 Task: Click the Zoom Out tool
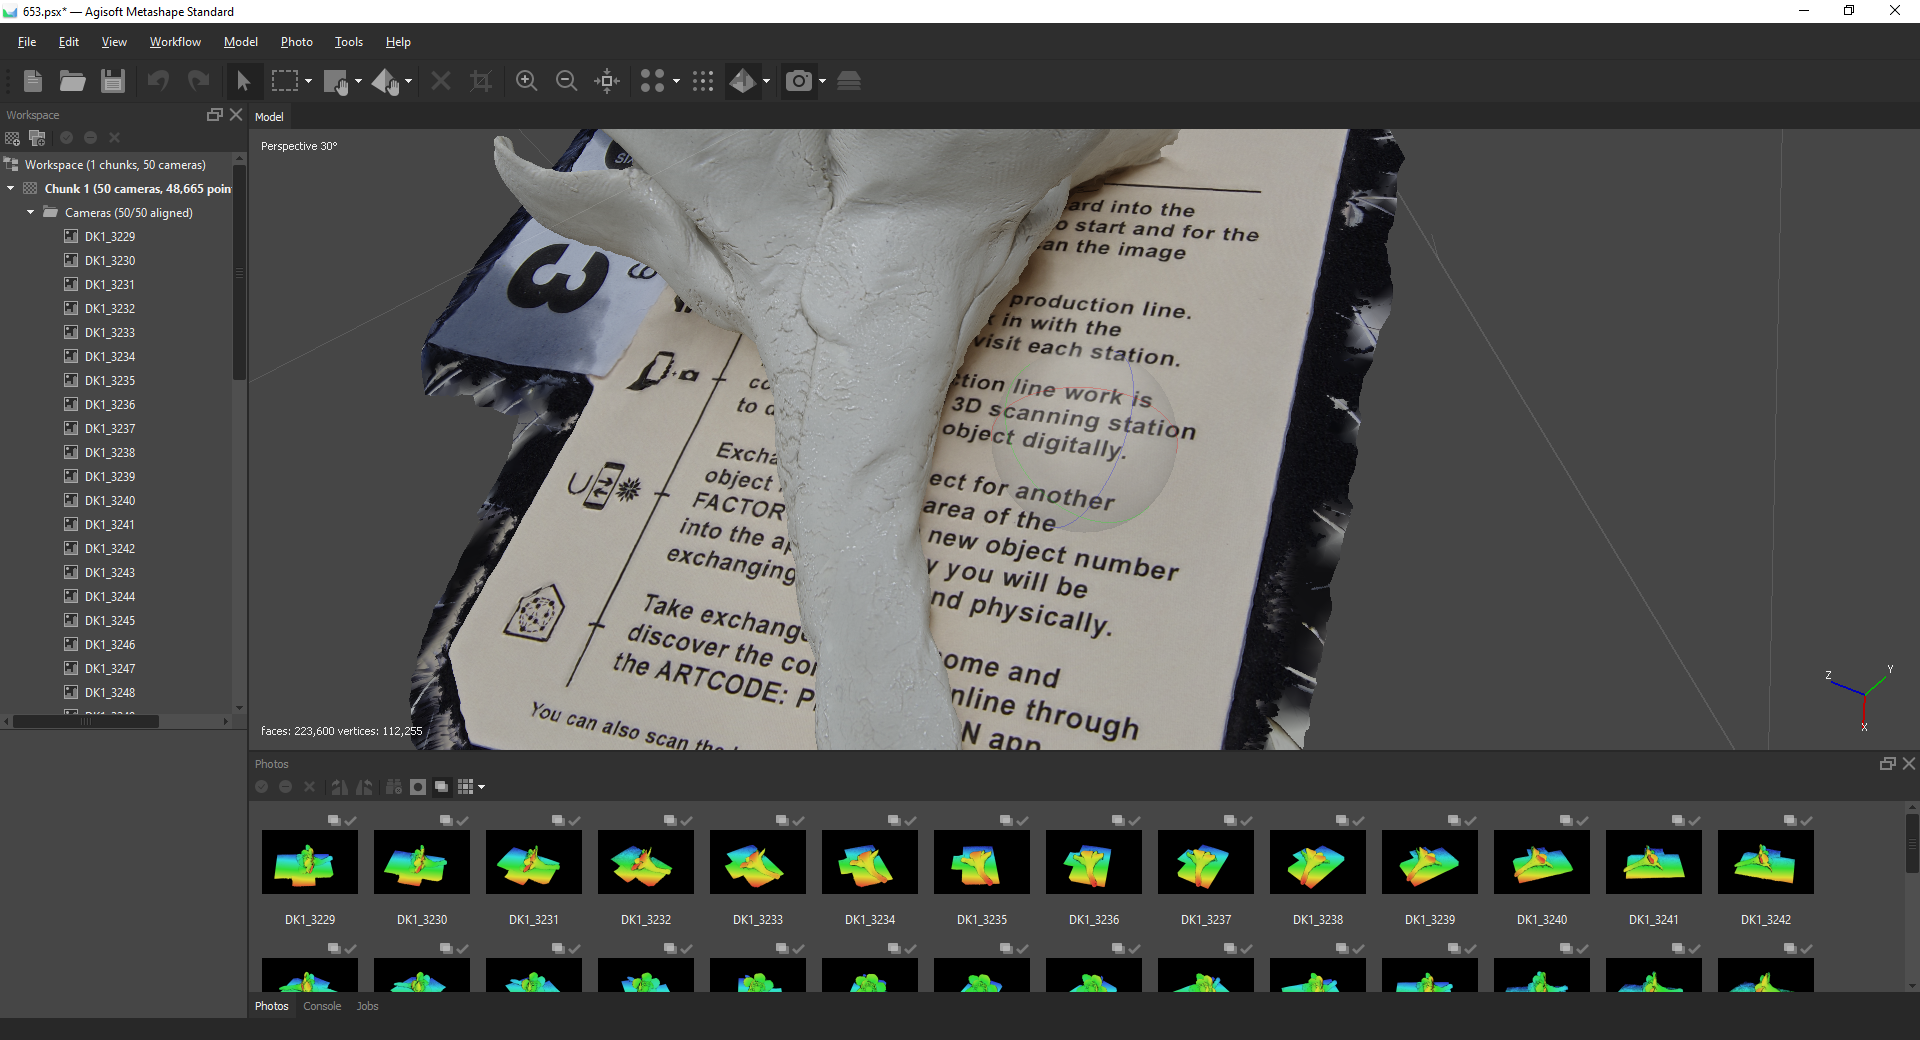[x=566, y=81]
